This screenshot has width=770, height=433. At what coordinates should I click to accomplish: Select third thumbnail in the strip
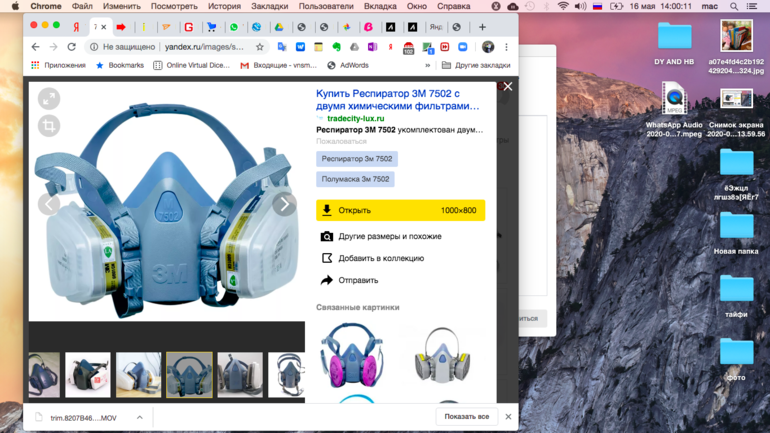point(138,375)
